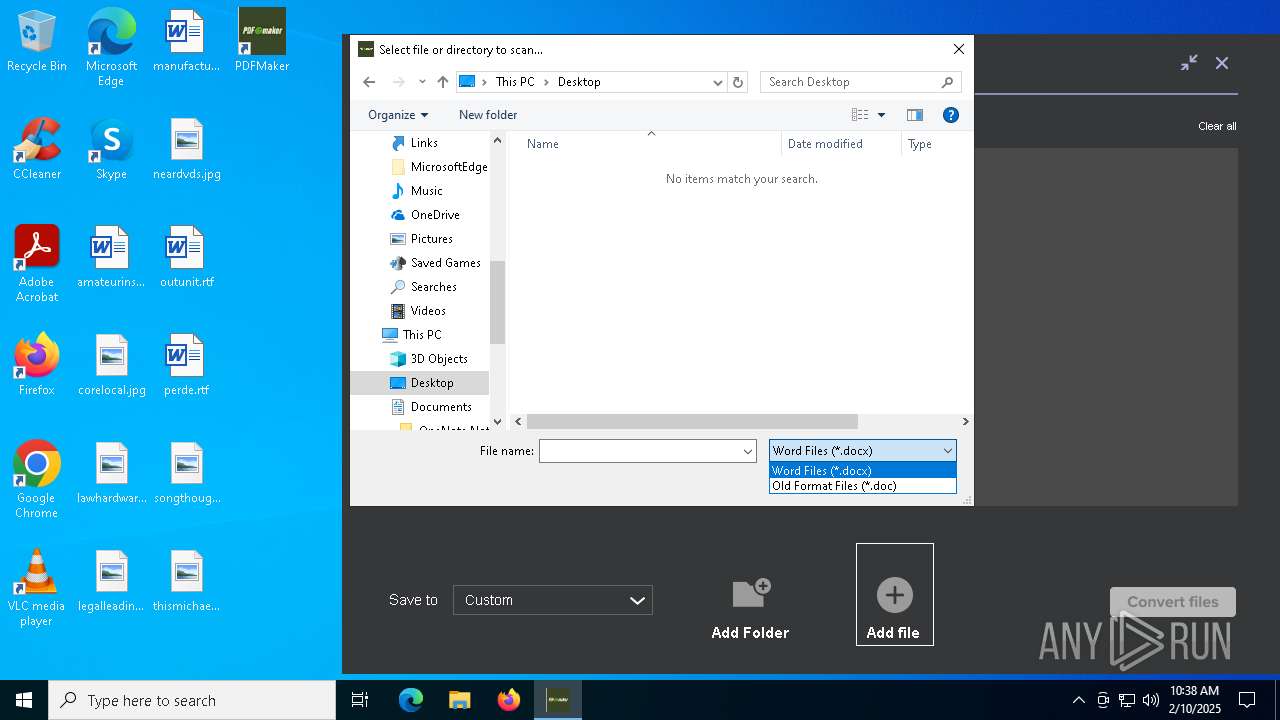This screenshot has width=1280, height=720.
Task: Open the PDFMaker desktop shortcut
Action: pyautogui.click(x=262, y=42)
